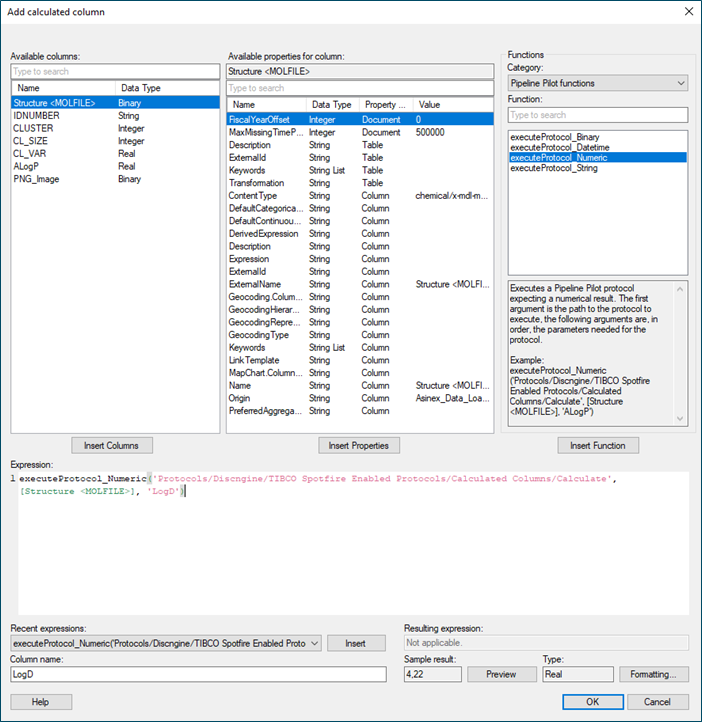Open Help
Viewport: 702px width, 722px height.
coord(41,702)
